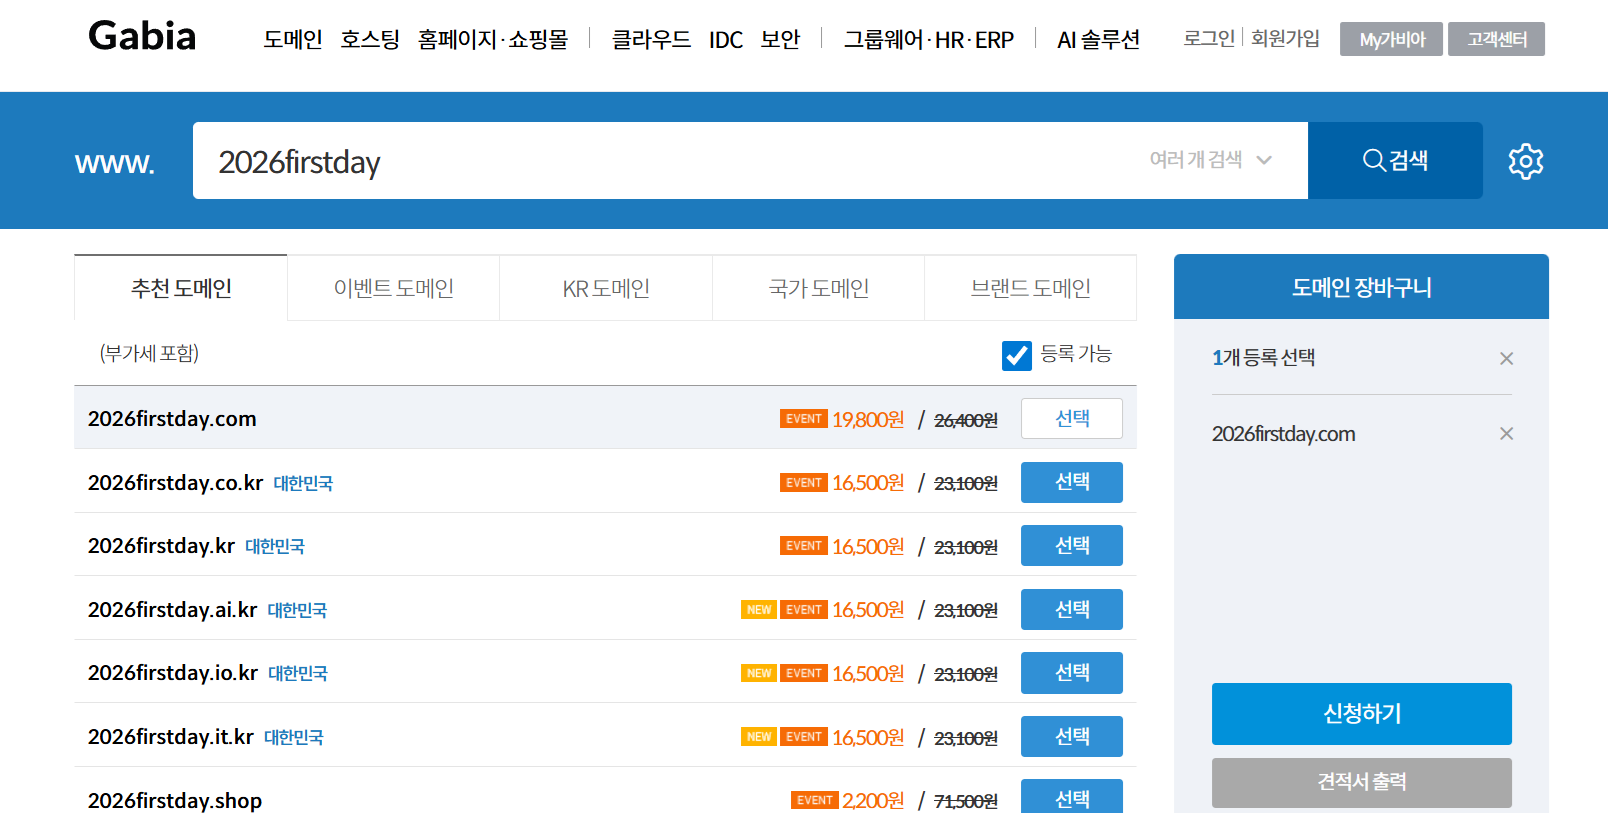This screenshot has width=1608, height=813.
Task: Click the Gabia logo
Action: (142, 36)
